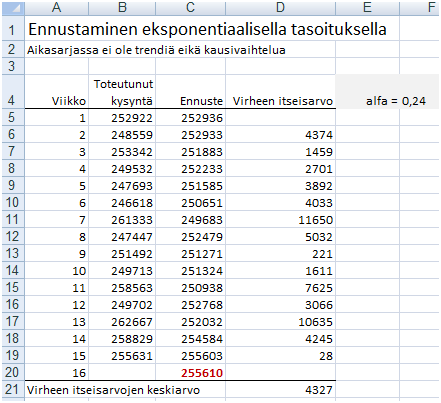Click the 'Toteutunut kysyntä' header cell
Image resolution: width=441 pixels, height=403 pixels.
pyautogui.click(x=122, y=92)
